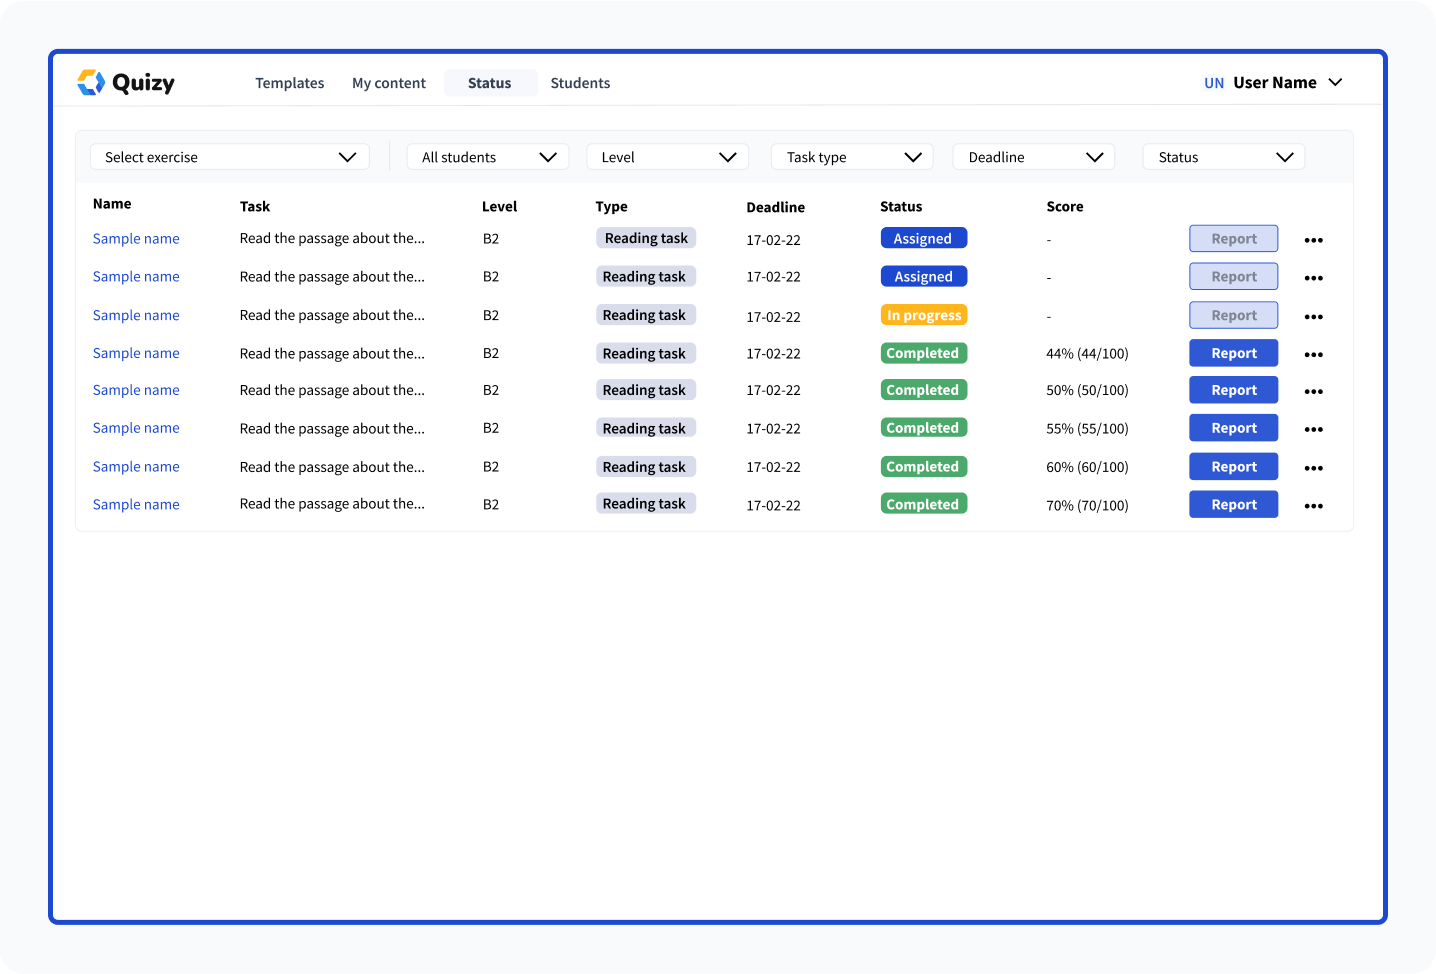The image size is (1436, 974).
Task: Open three-dot menu for the 70% score row
Action: pyautogui.click(x=1313, y=506)
